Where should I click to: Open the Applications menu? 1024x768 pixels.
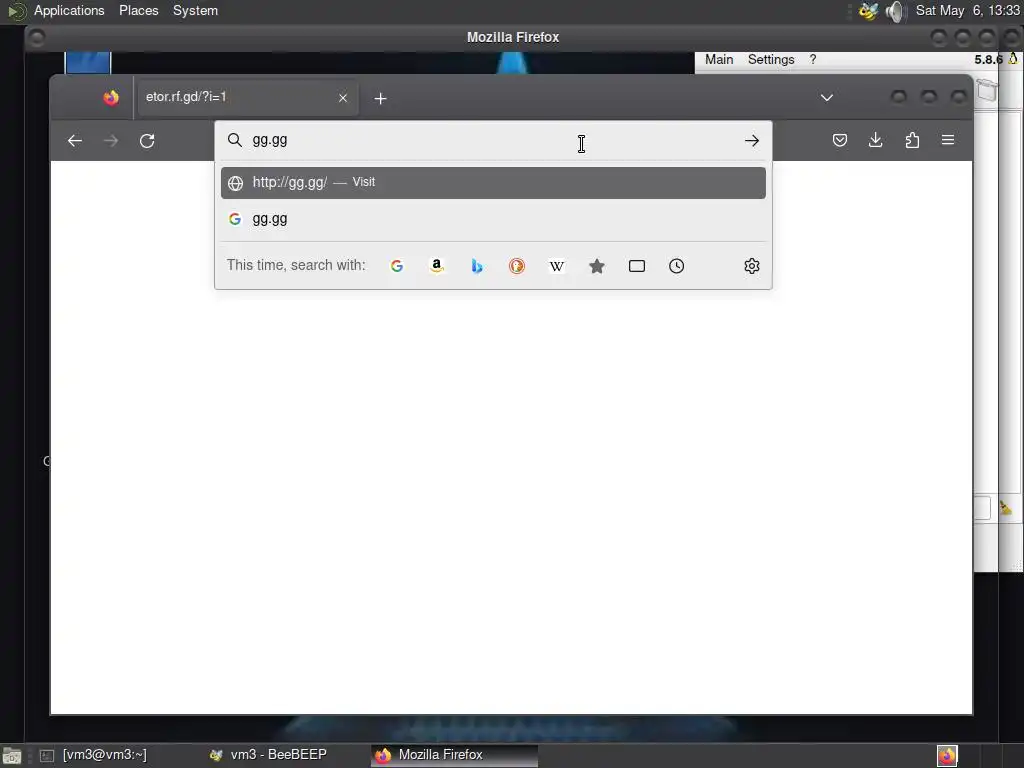point(69,10)
